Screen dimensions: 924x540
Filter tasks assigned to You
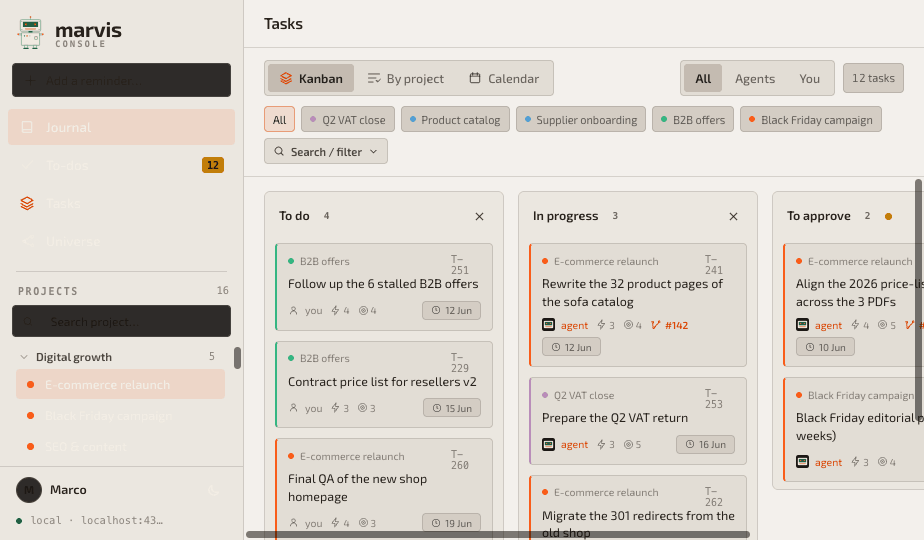point(810,78)
